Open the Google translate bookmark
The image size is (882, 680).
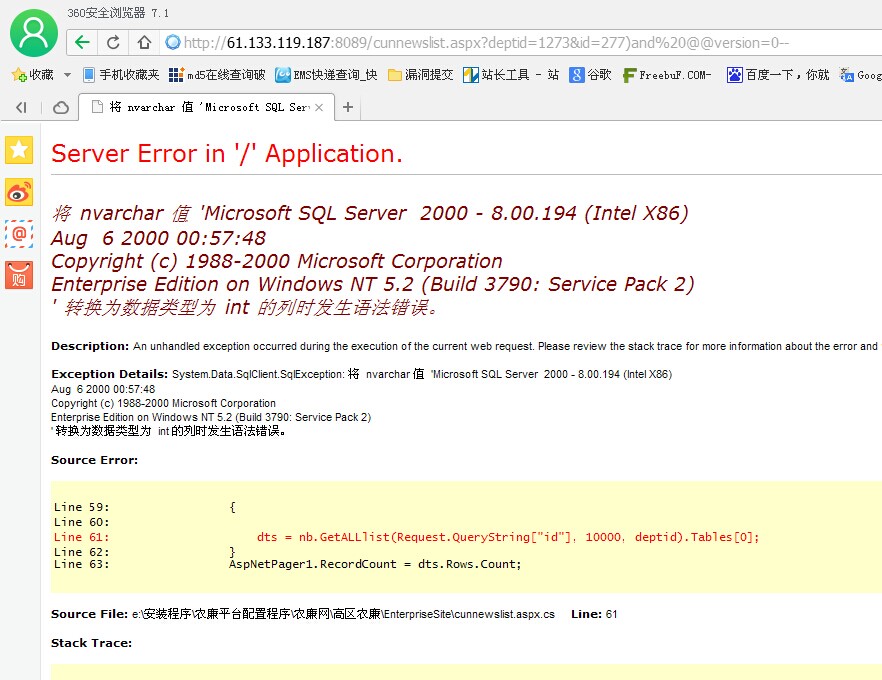(x=861, y=75)
